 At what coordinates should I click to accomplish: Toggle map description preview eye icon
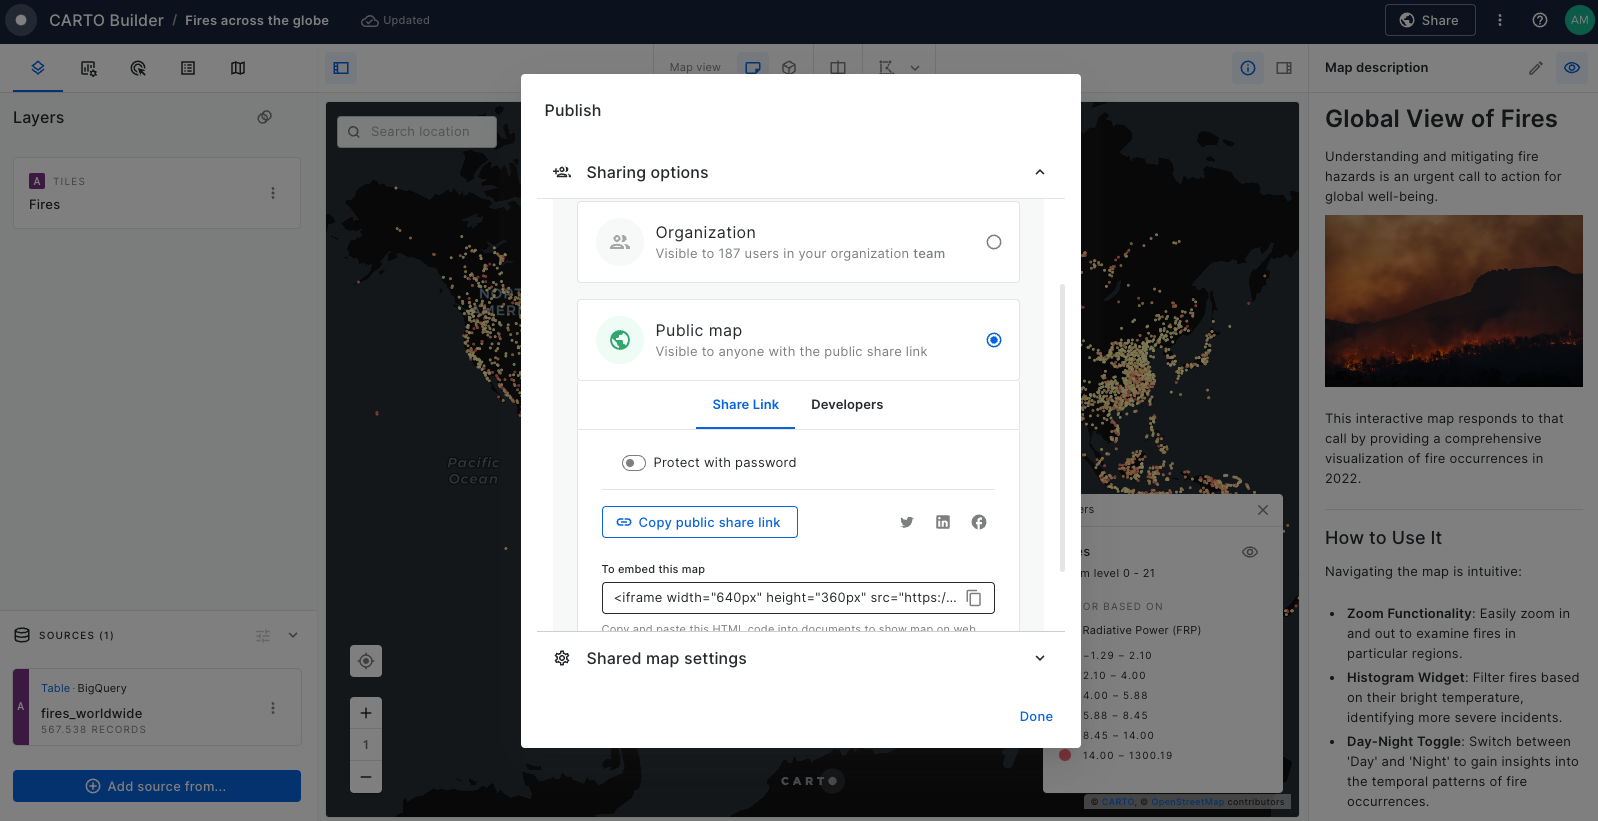pyautogui.click(x=1572, y=68)
